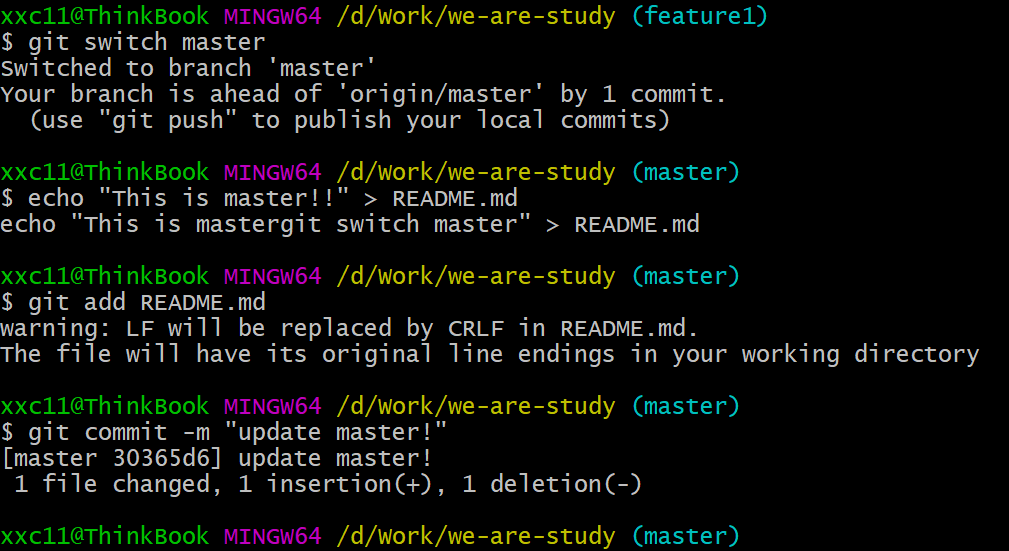Click "xxc11@ThinkBook" on the topmost prompt line
Viewport: 1009px width, 551px height.
click(x=105, y=16)
